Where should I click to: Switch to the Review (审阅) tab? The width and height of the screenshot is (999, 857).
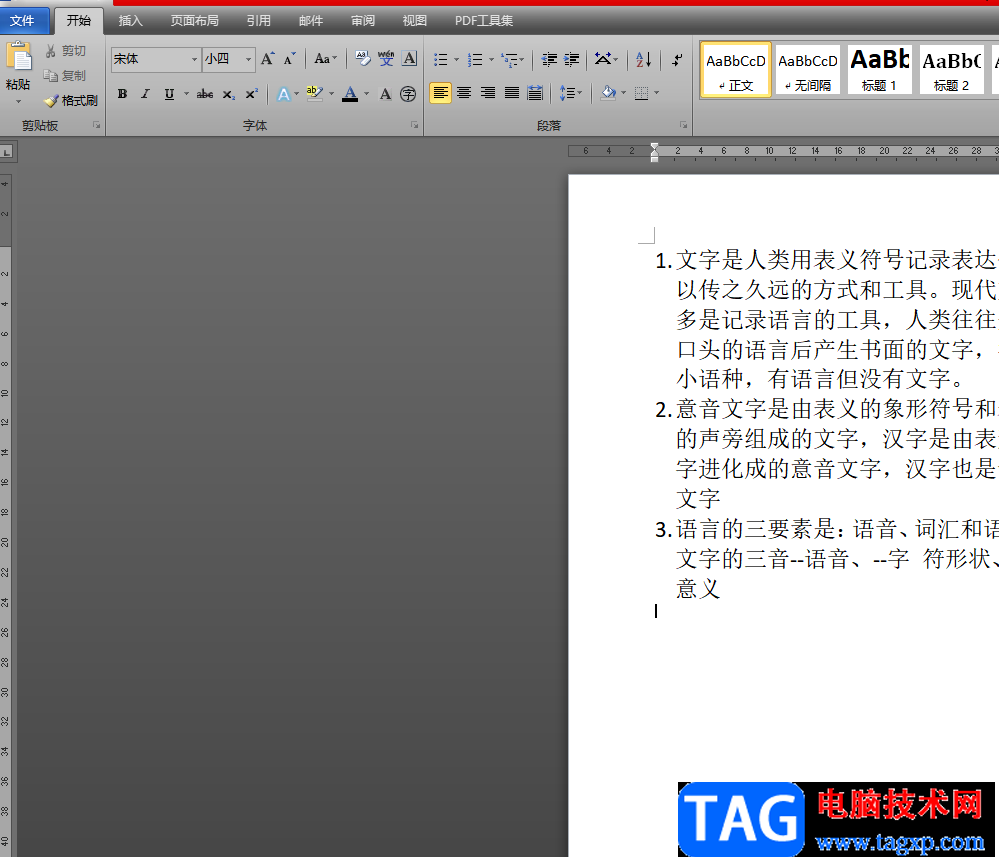pyautogui.click(x=363, y=21)
